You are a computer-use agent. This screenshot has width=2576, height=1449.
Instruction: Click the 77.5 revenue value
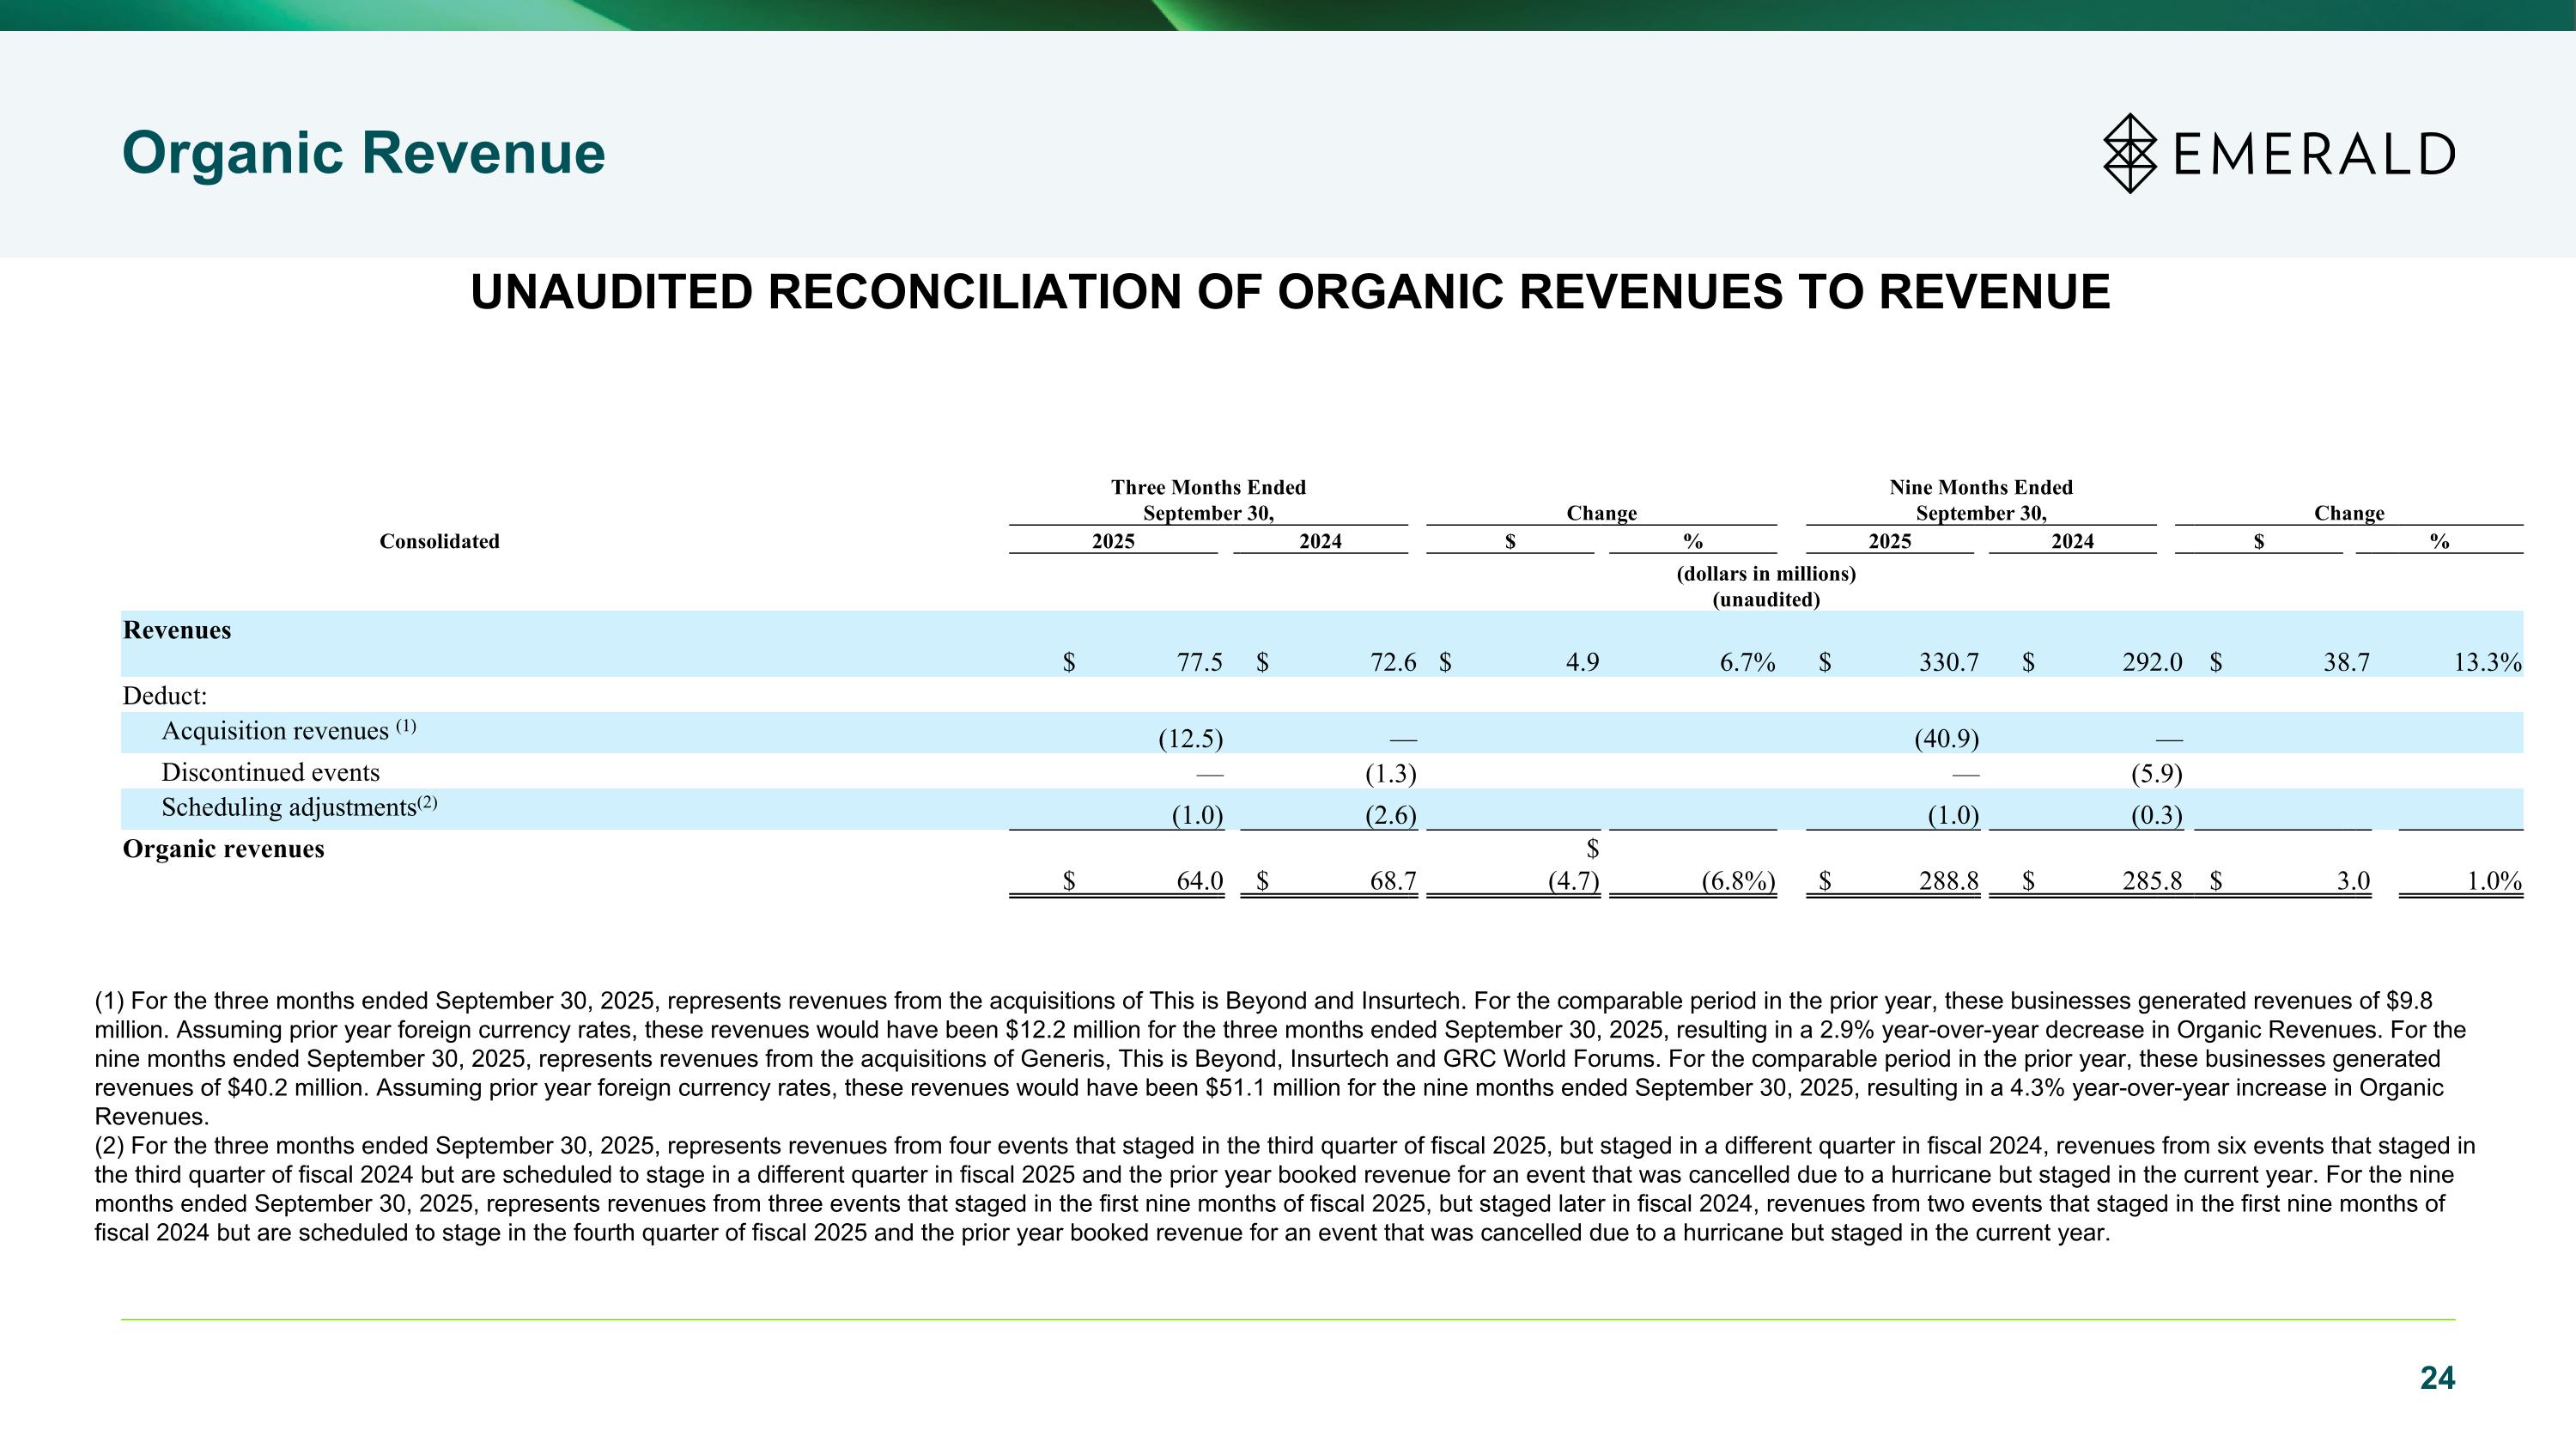(1199, 662)
